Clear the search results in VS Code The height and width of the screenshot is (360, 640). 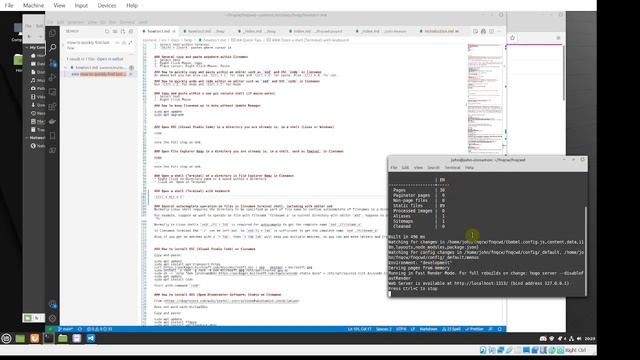pos(115,31)
